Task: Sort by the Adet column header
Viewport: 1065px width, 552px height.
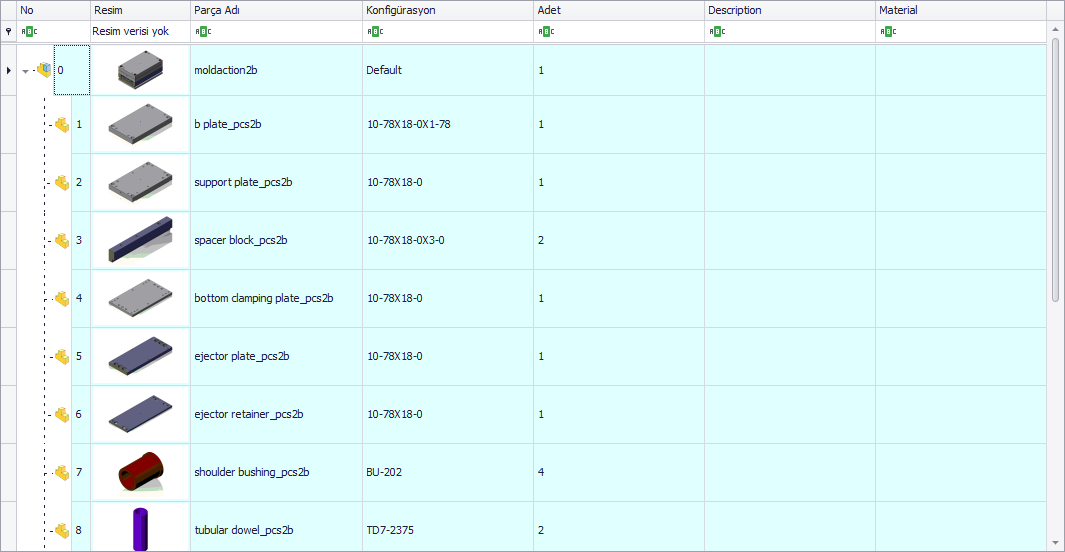Action: click(x=619, y=10)
